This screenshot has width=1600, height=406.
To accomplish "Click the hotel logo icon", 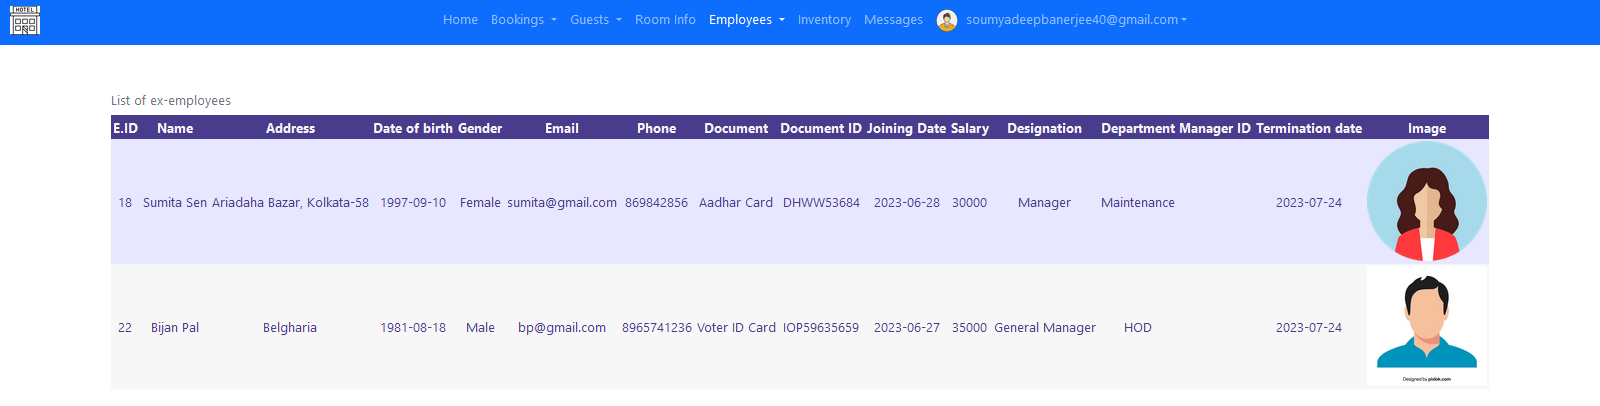I will pyautogui.click(x=25, y=20).
